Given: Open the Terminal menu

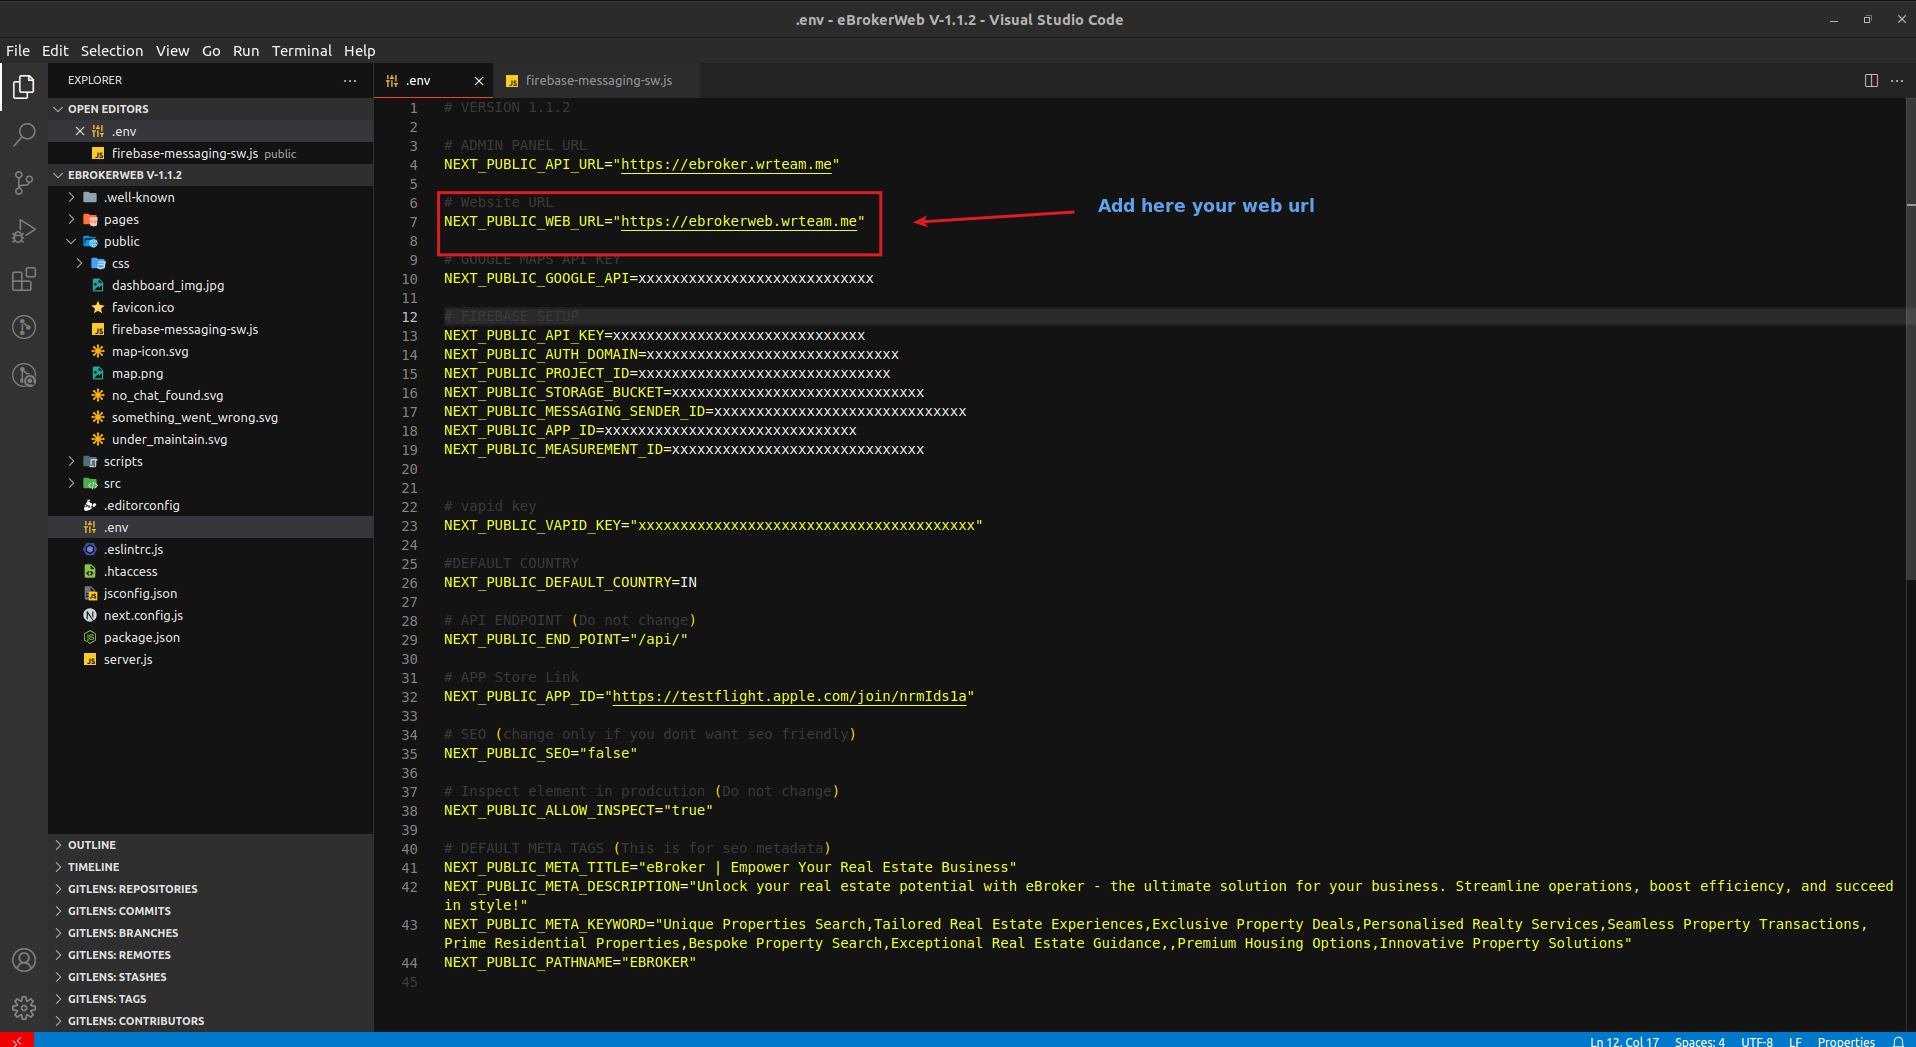Looking at the screenshot, I should [301, 51].
